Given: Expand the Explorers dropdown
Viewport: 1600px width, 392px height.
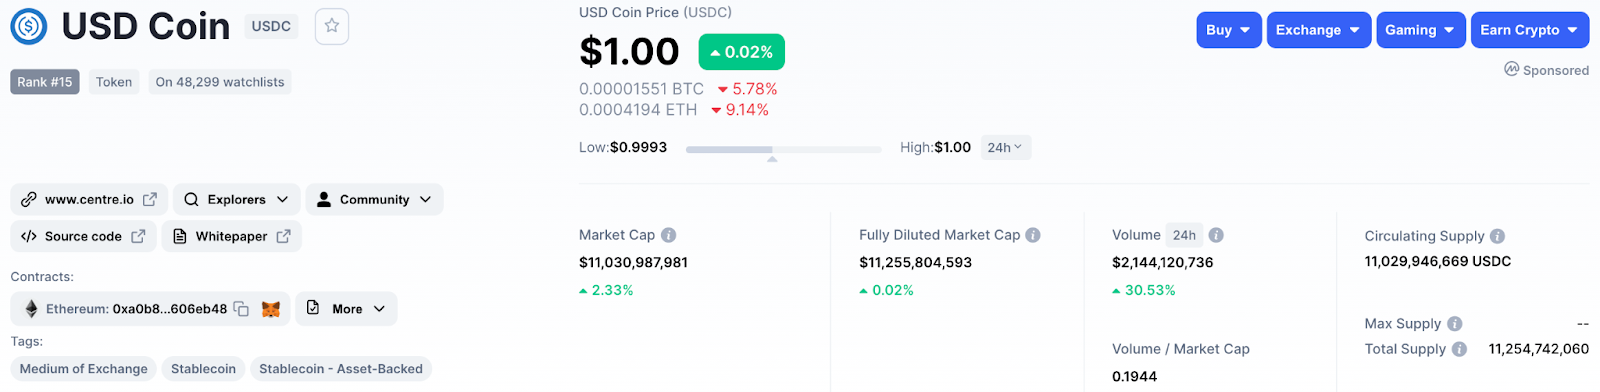Looking at the screenshot, I should (x=237, y=200).
